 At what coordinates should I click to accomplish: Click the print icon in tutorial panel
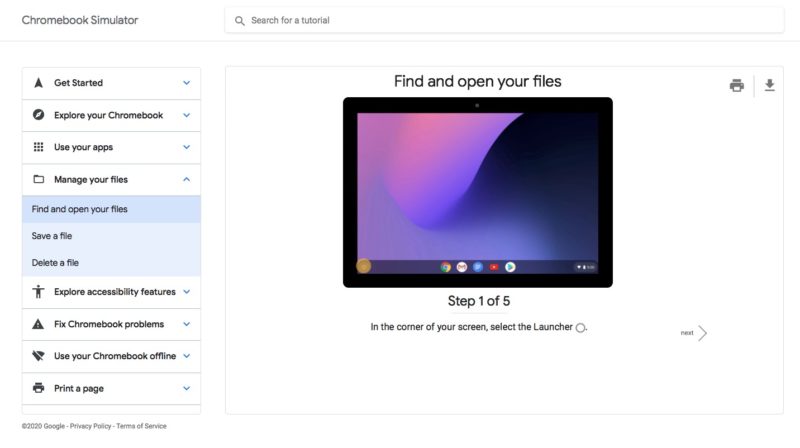pyautogui.click(x=736, y=86)
